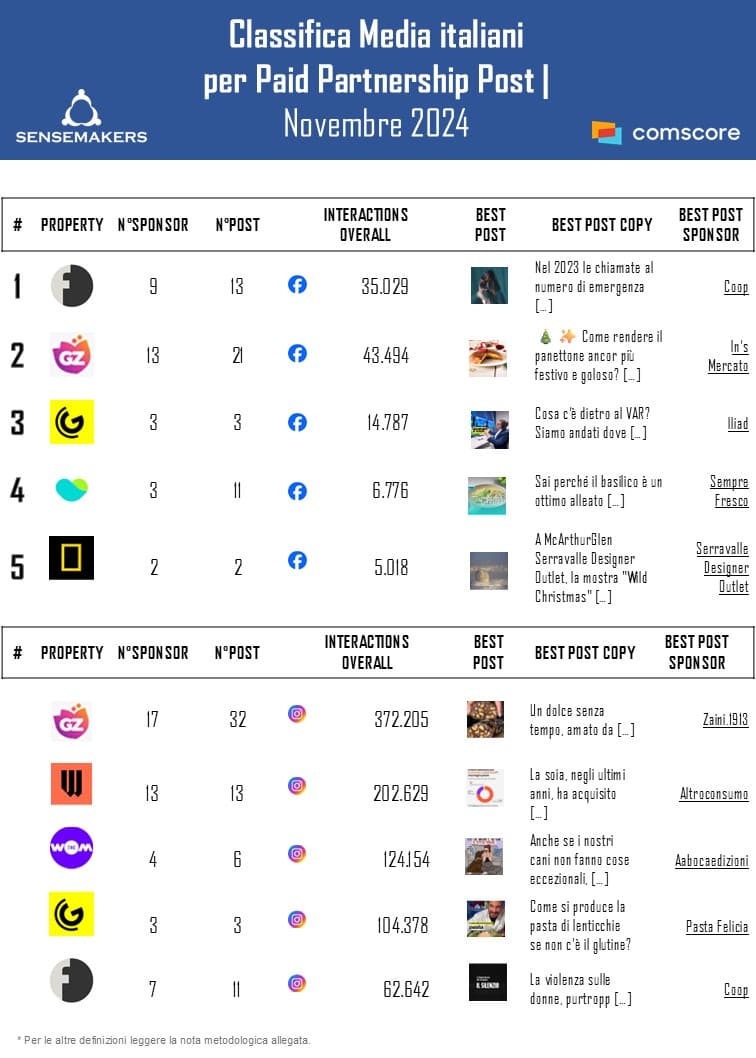Follow the Zaini 1913 sponsor link
This screenshot has height=1058, width=756.
pos(725,720)
